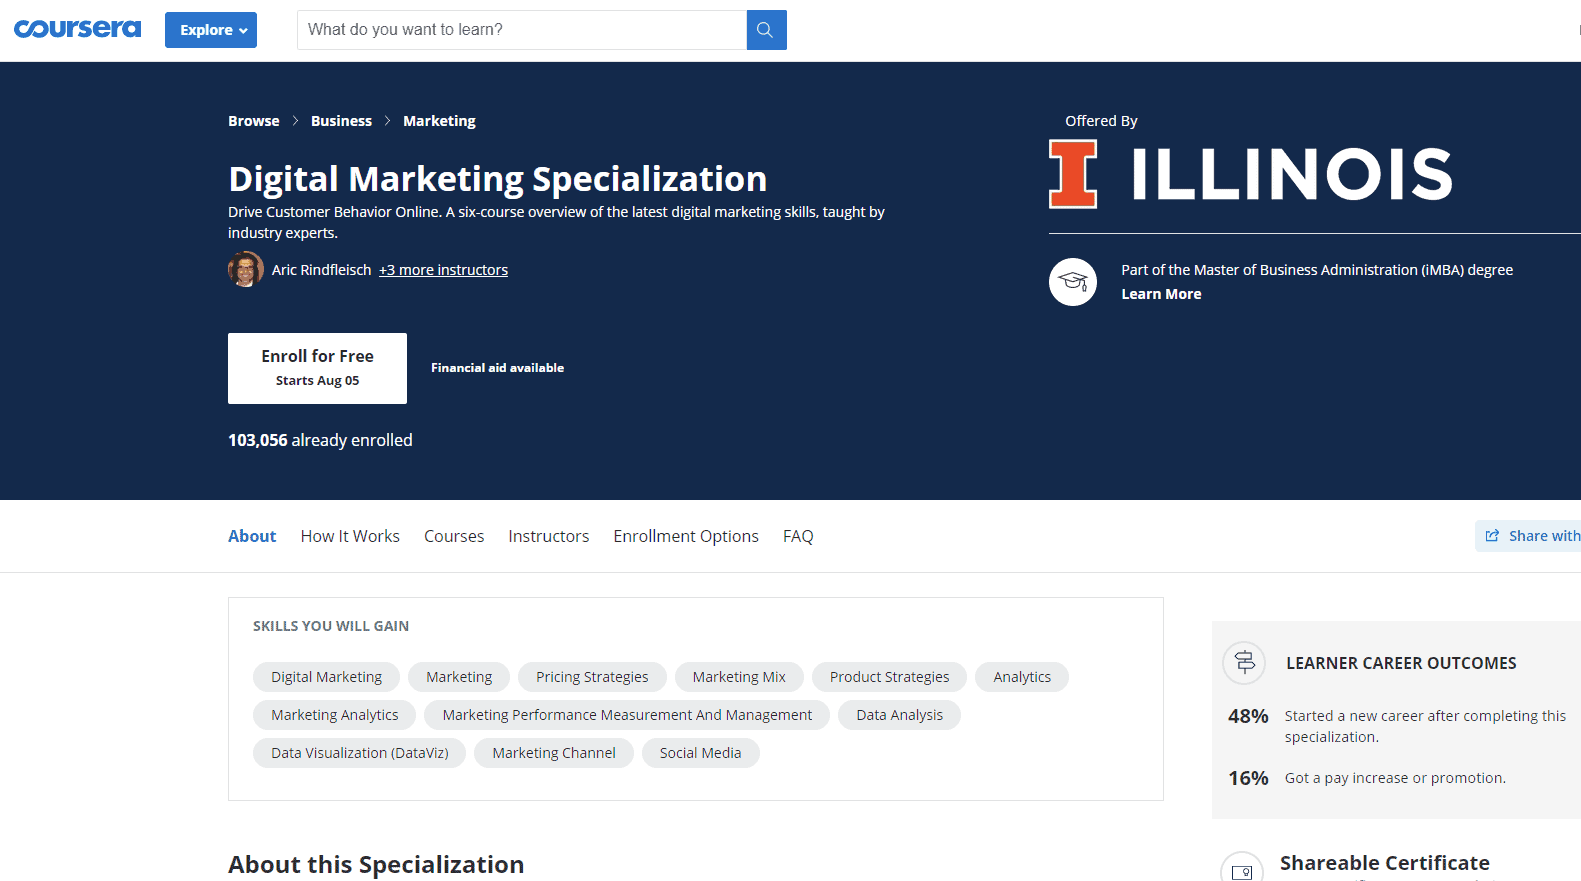This screenshot has width=1581, height=881.
Task: Type in the 'What do you want to learn?' field
Action: pyautogui.click(x=521, y=30)
